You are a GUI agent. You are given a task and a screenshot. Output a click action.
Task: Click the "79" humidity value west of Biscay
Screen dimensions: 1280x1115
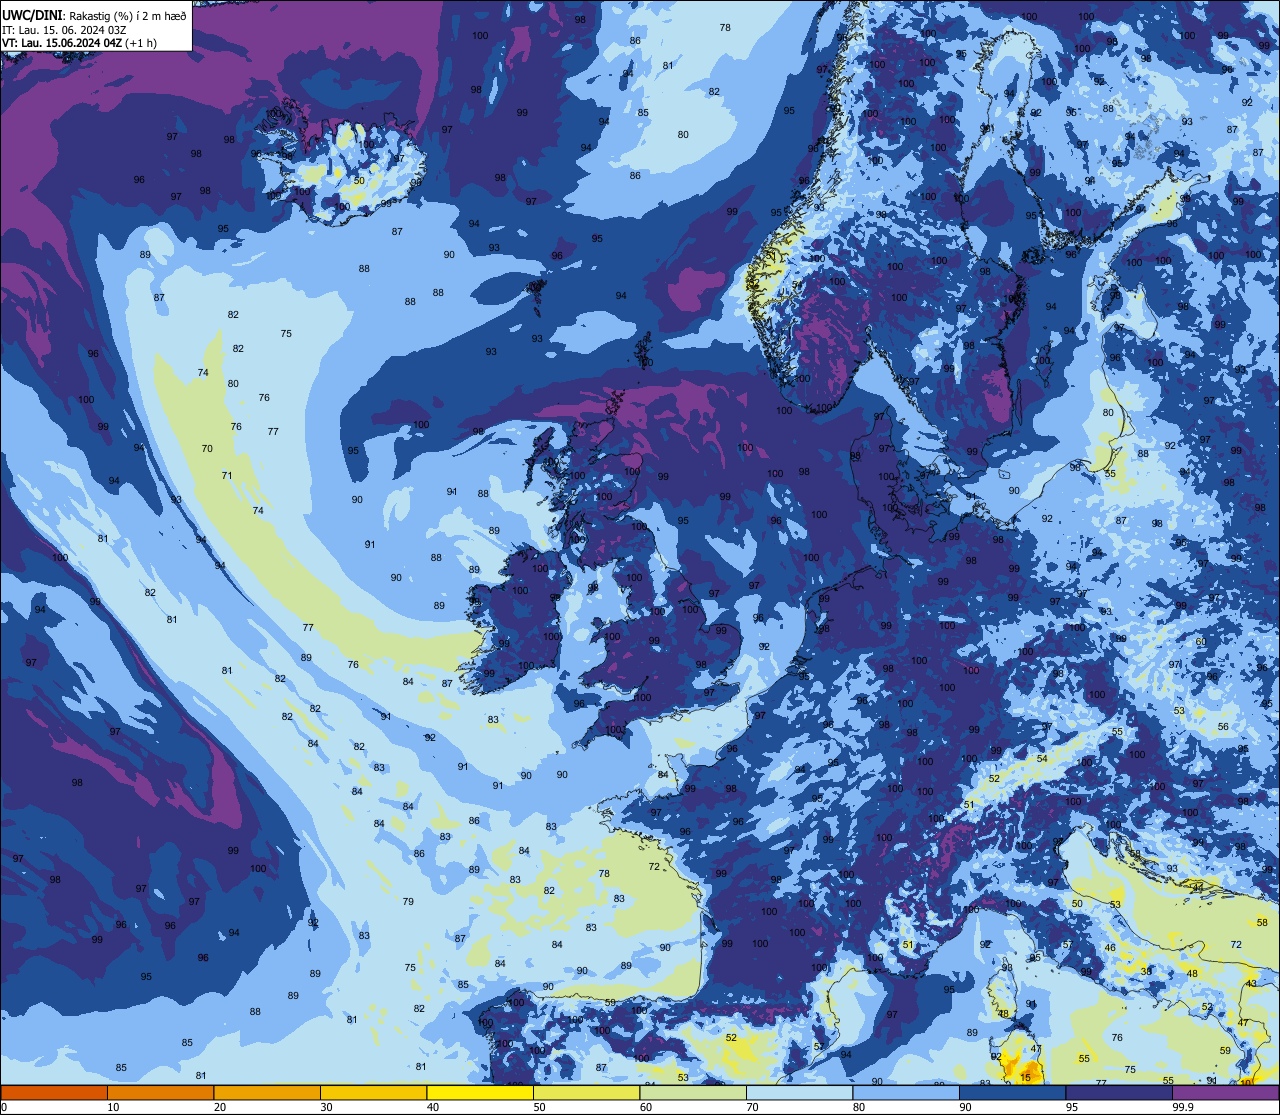[408, 902]
